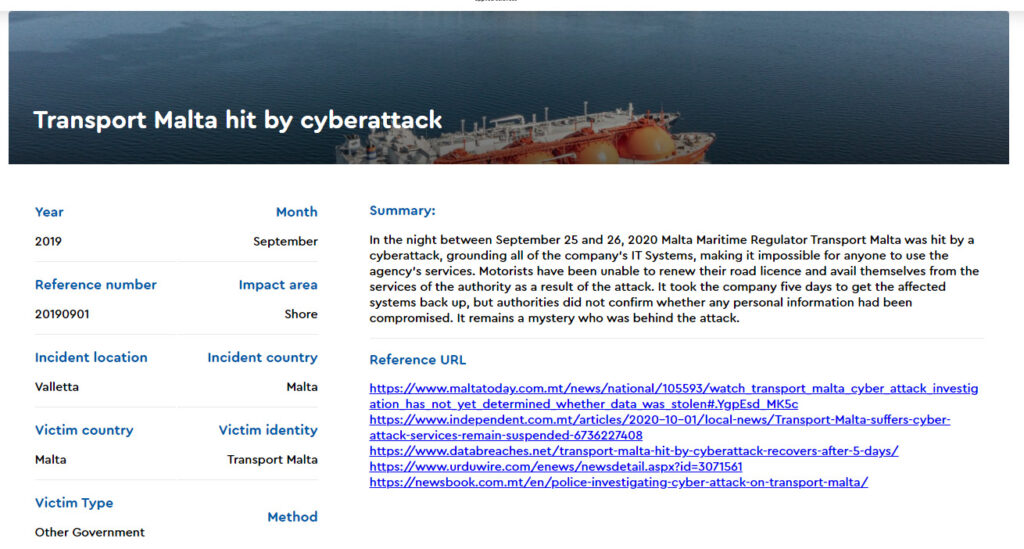Click inside the summary paragraph text
Image resolution: width=1024 pixels, height=549 pixels.
pos(674,279)
